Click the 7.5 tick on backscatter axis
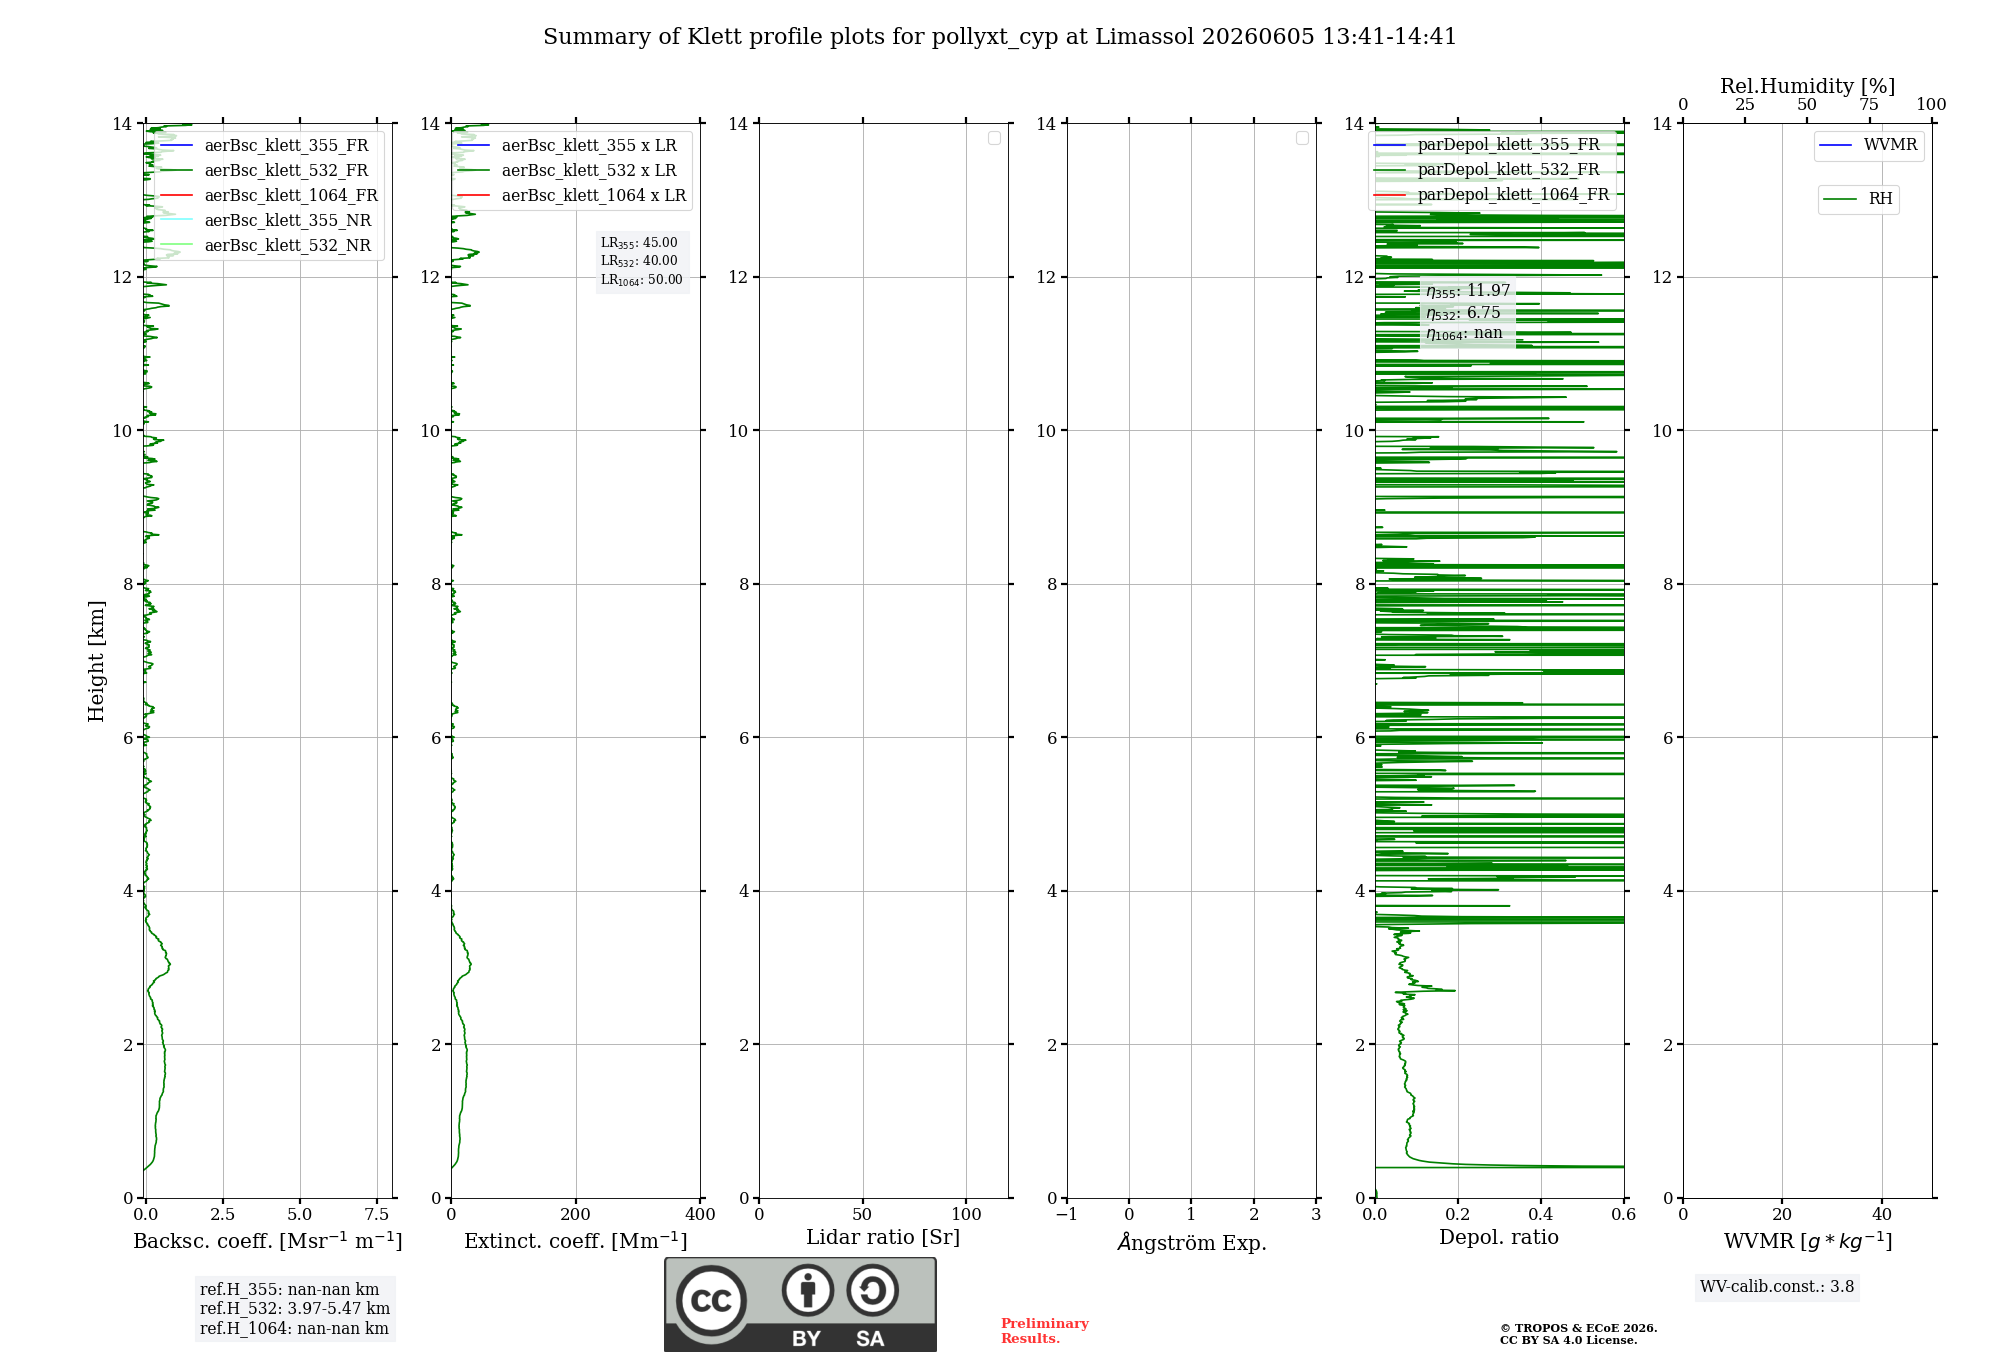Image resolution: width=2000 pixels, height=1360 pixels. [377, 1215]
